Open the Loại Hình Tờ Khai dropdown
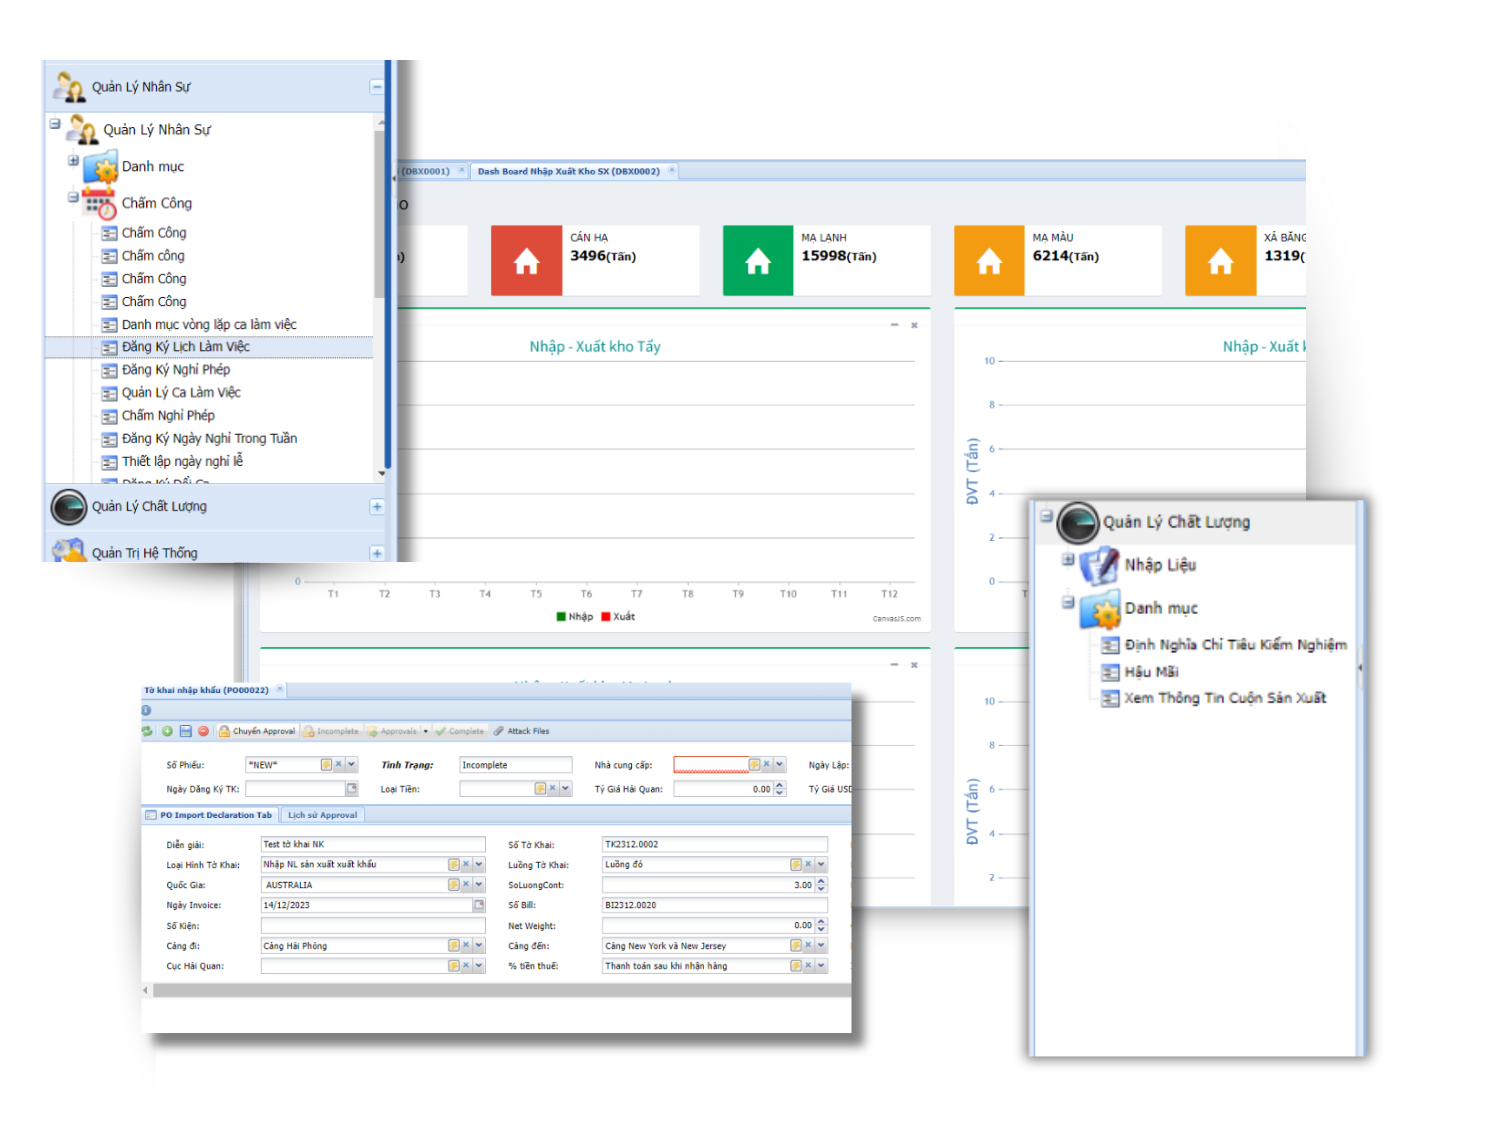The width and height of the screenshot is (1500, 1125). (479, 865)
